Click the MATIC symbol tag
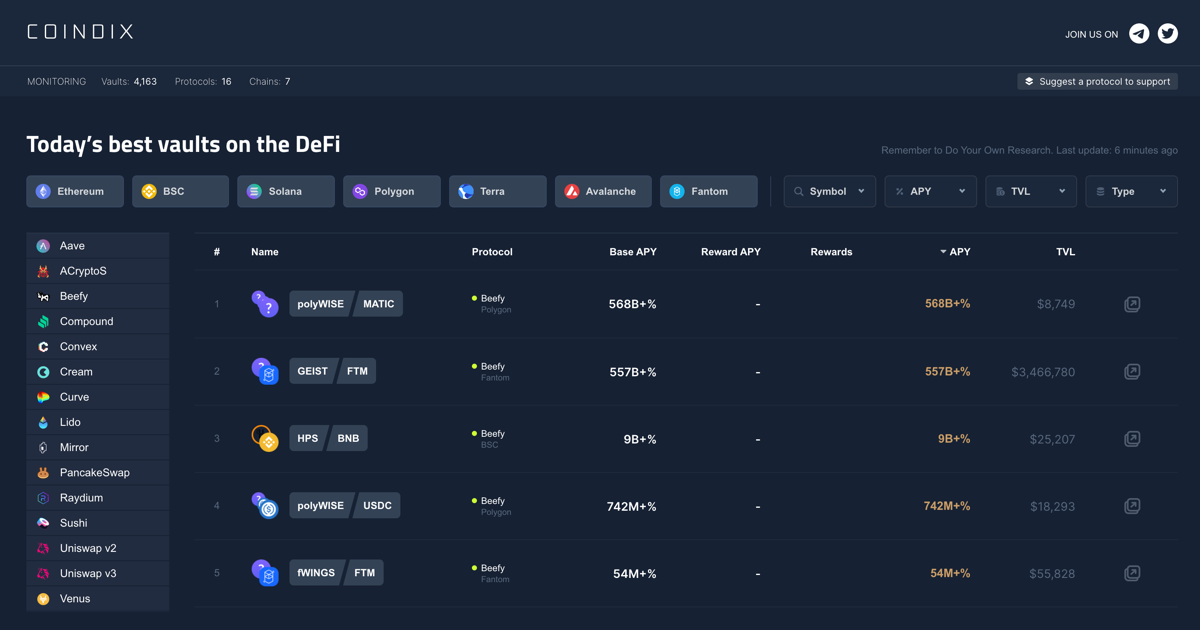 pyautogui.click(x=379, y=304)
